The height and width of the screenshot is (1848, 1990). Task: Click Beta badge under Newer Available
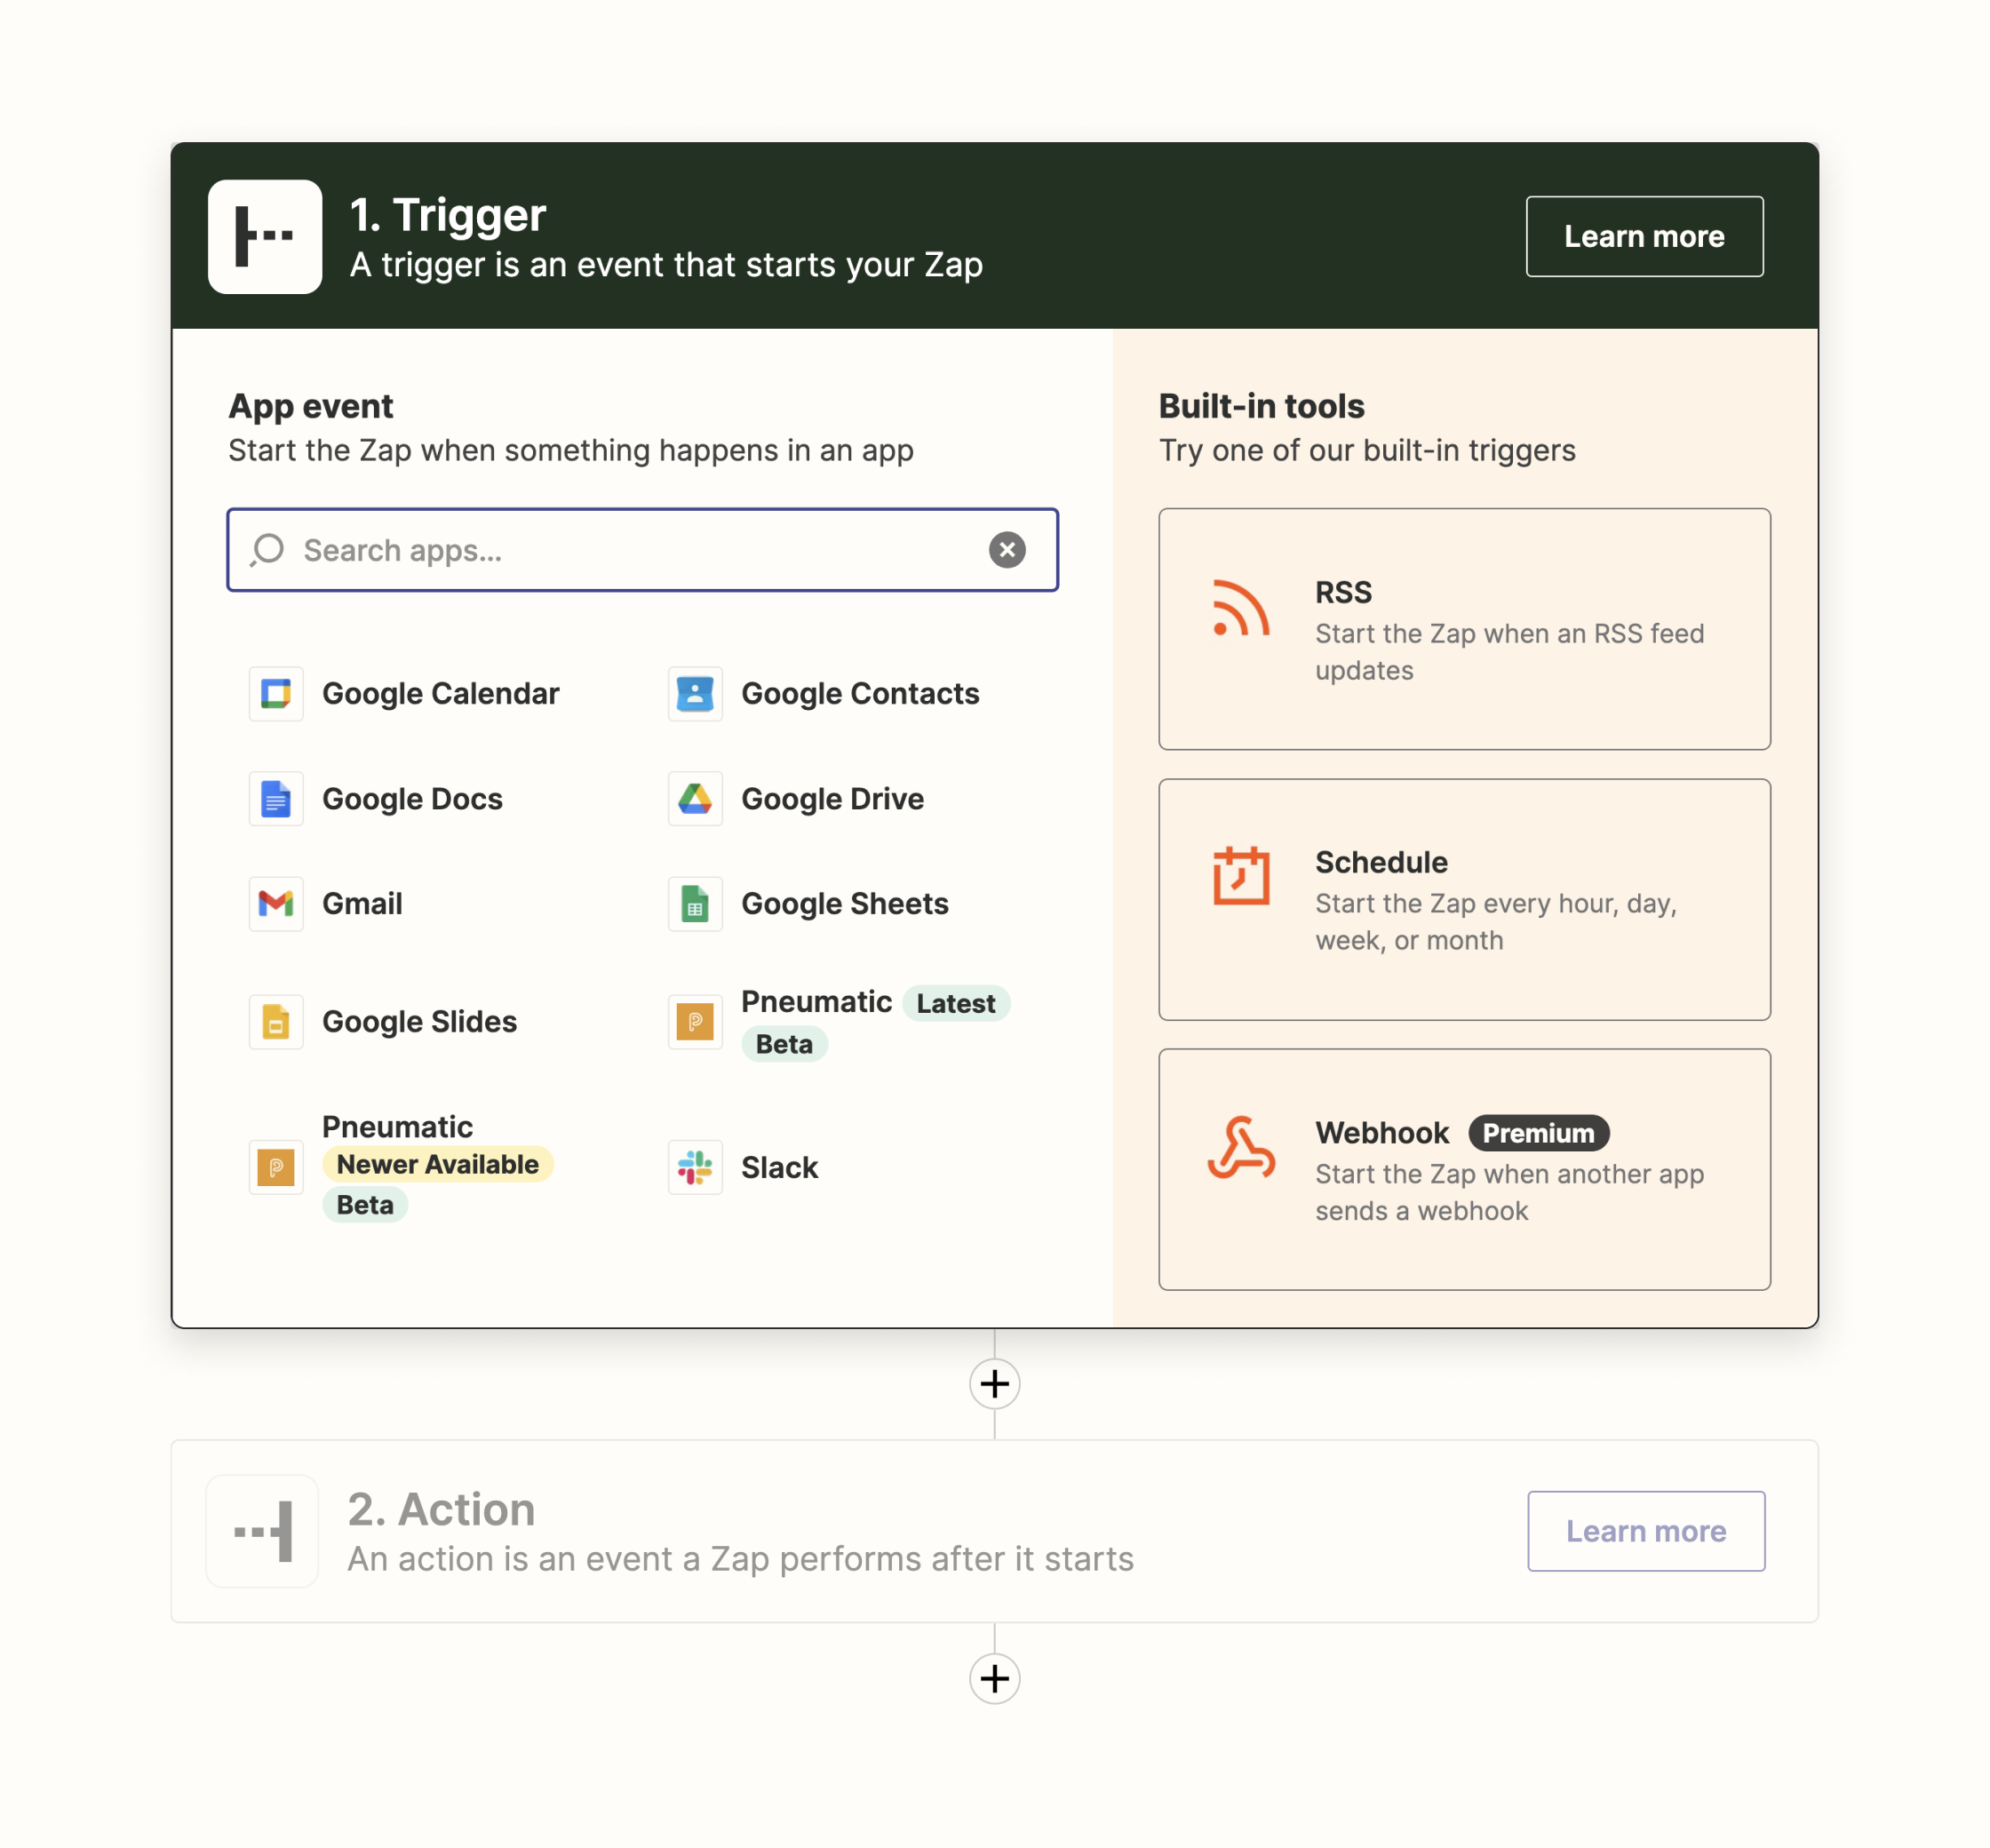(365, 1205)
